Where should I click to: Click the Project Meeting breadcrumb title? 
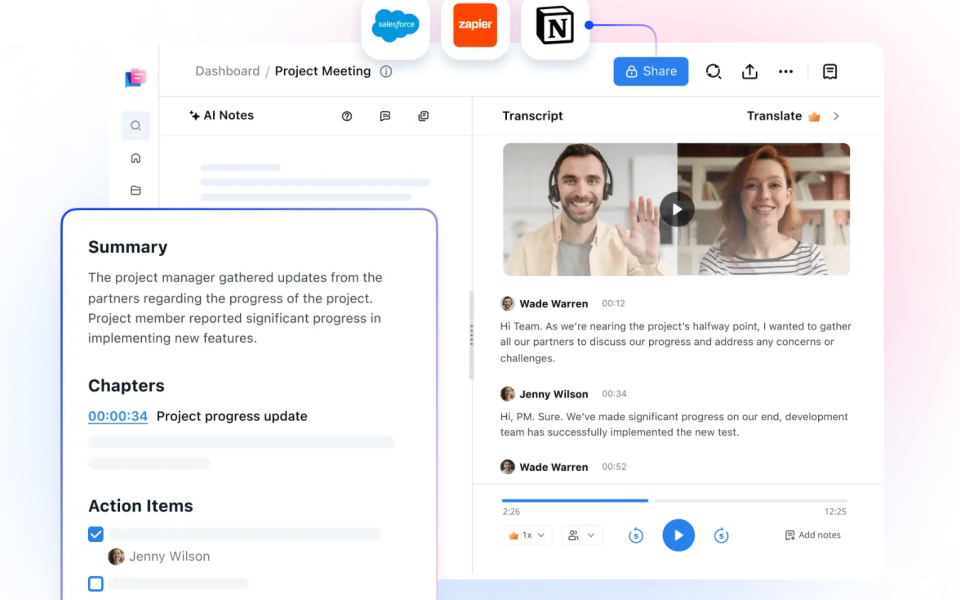[x=323, y=71]
